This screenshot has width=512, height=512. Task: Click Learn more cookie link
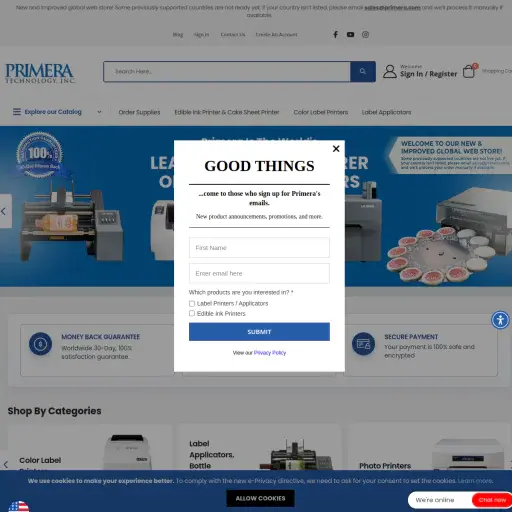[475, 481]
